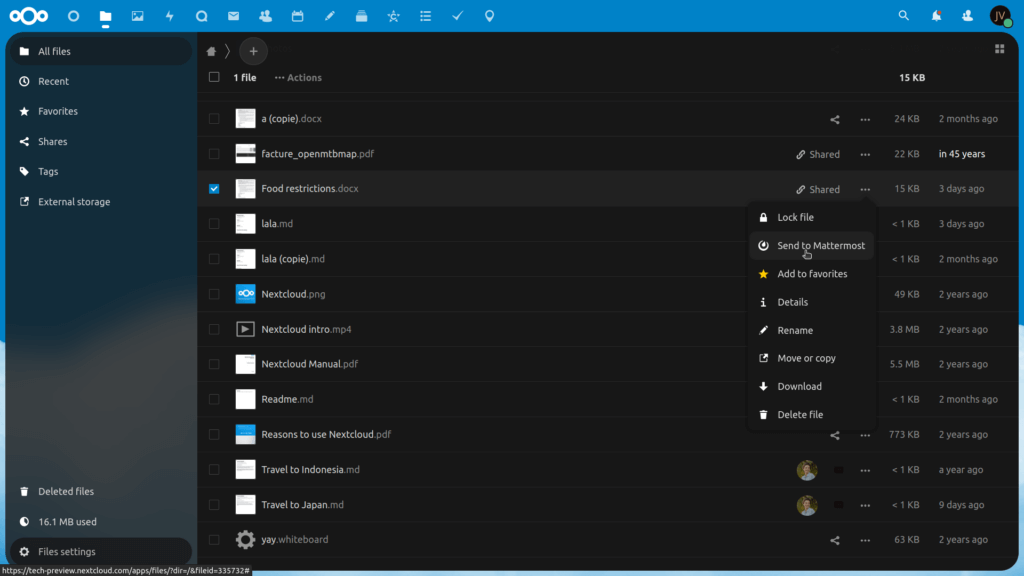Open the Nextcloud.png thumbnail

pyautogui.click(x=246, y=294)
